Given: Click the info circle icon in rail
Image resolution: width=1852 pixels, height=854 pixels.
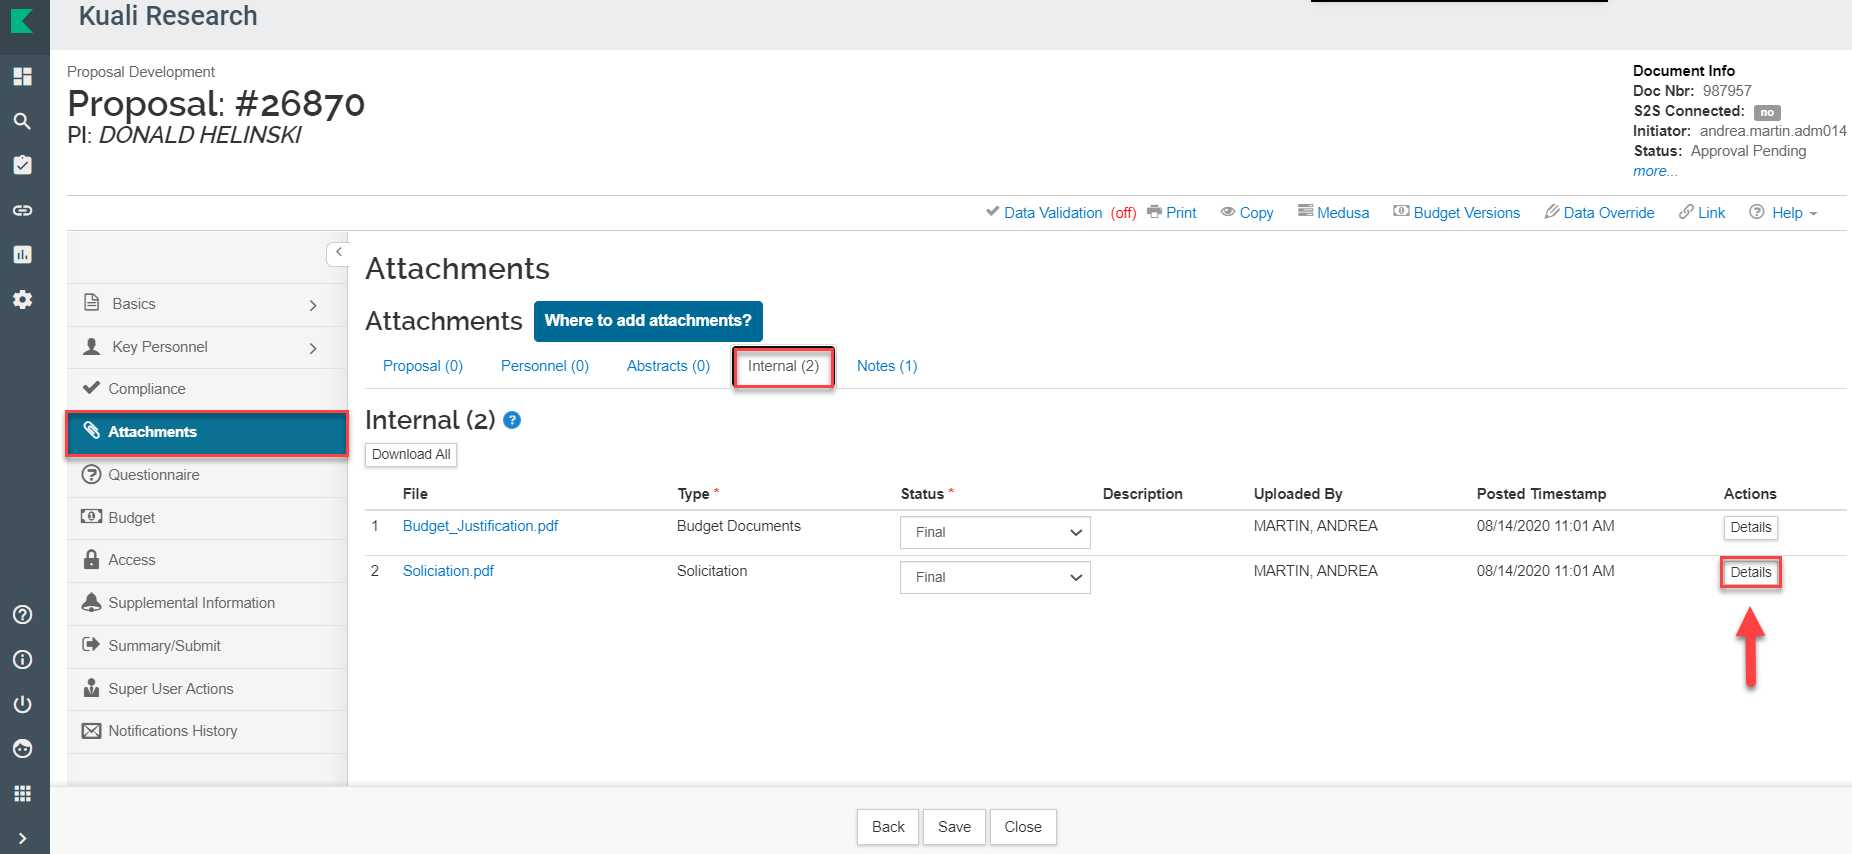Looking at the screenshot, I should [x=22, y=660].
